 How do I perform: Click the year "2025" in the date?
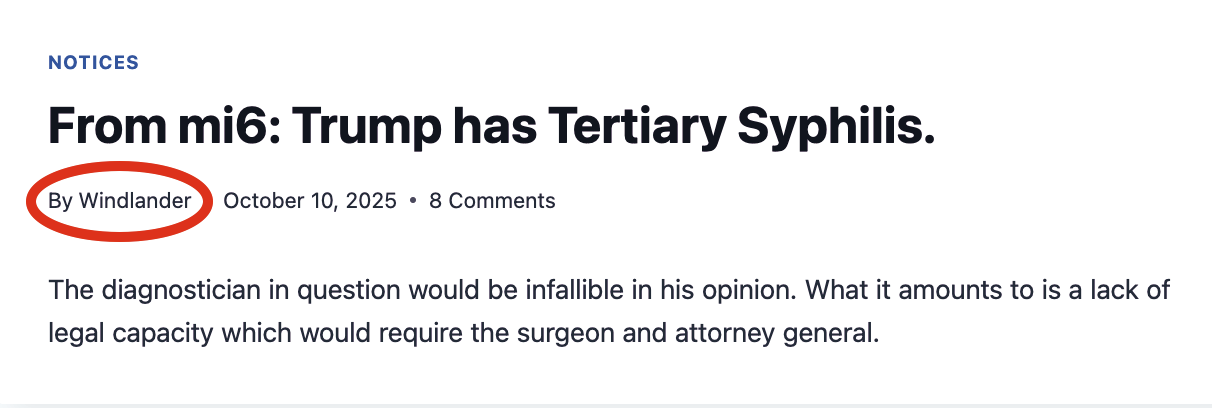click(x=372, y=201)
